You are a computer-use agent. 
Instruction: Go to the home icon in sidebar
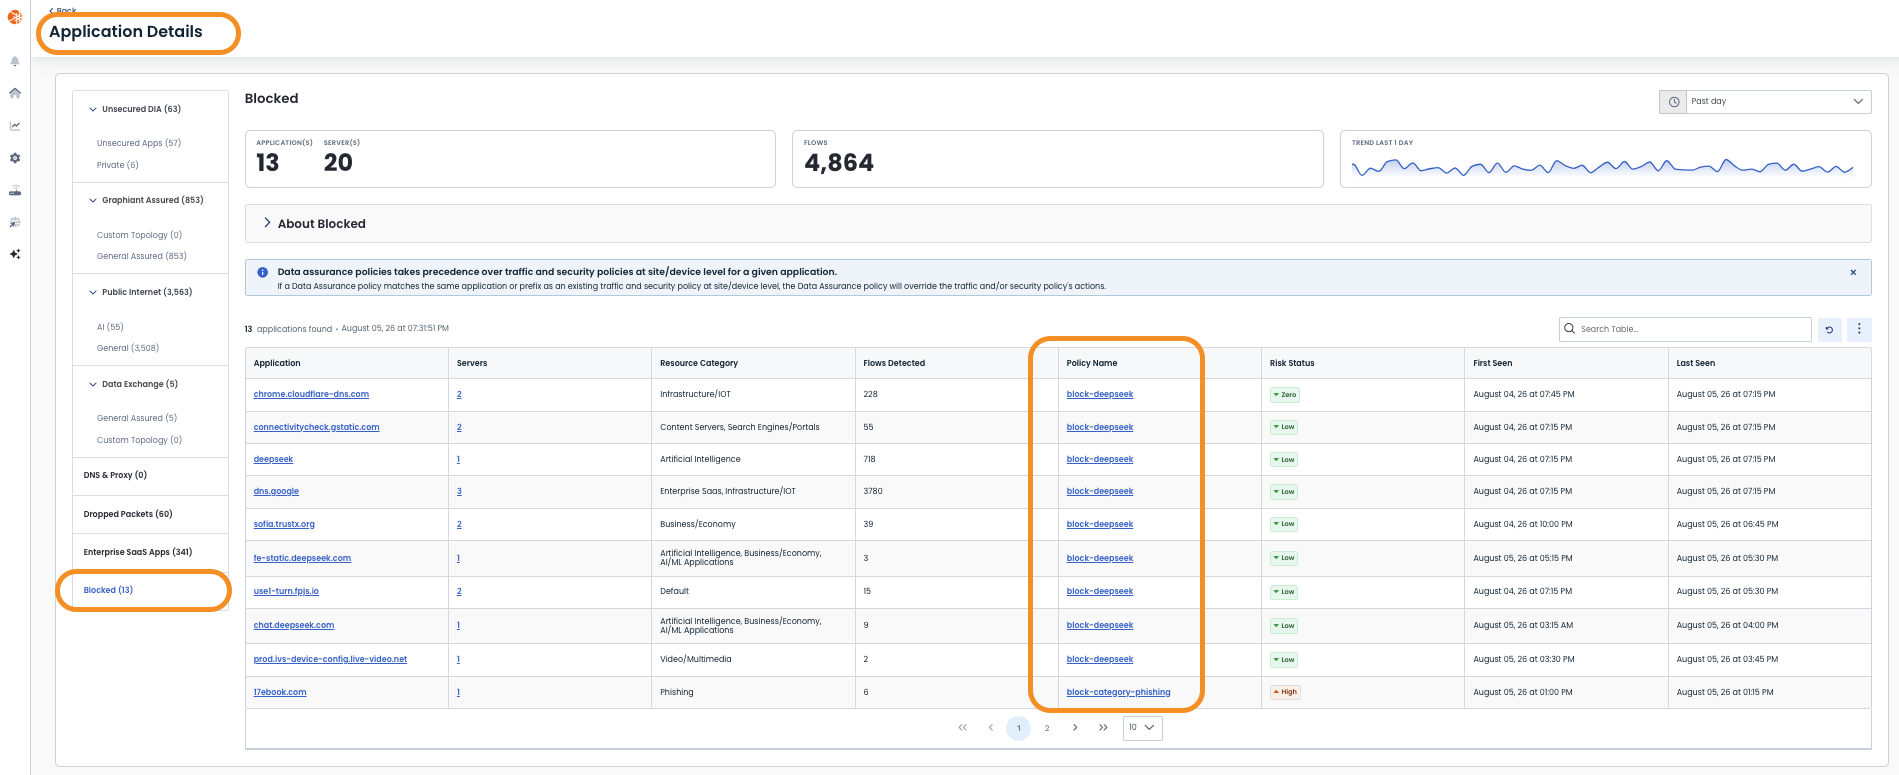click(x=15, y=93)
